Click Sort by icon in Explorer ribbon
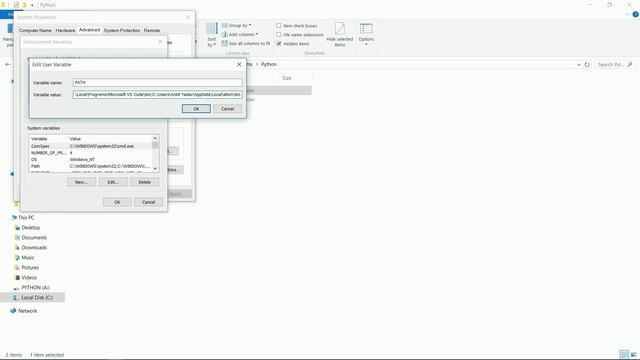The width and height of the screenshot is (640, 360). 211,34
